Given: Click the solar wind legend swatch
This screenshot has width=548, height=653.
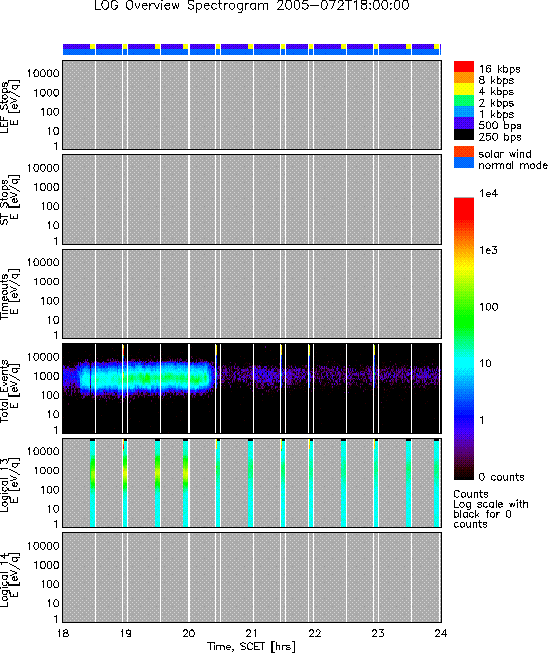Looking at the screenshot, I should click(x=464, y=152).
